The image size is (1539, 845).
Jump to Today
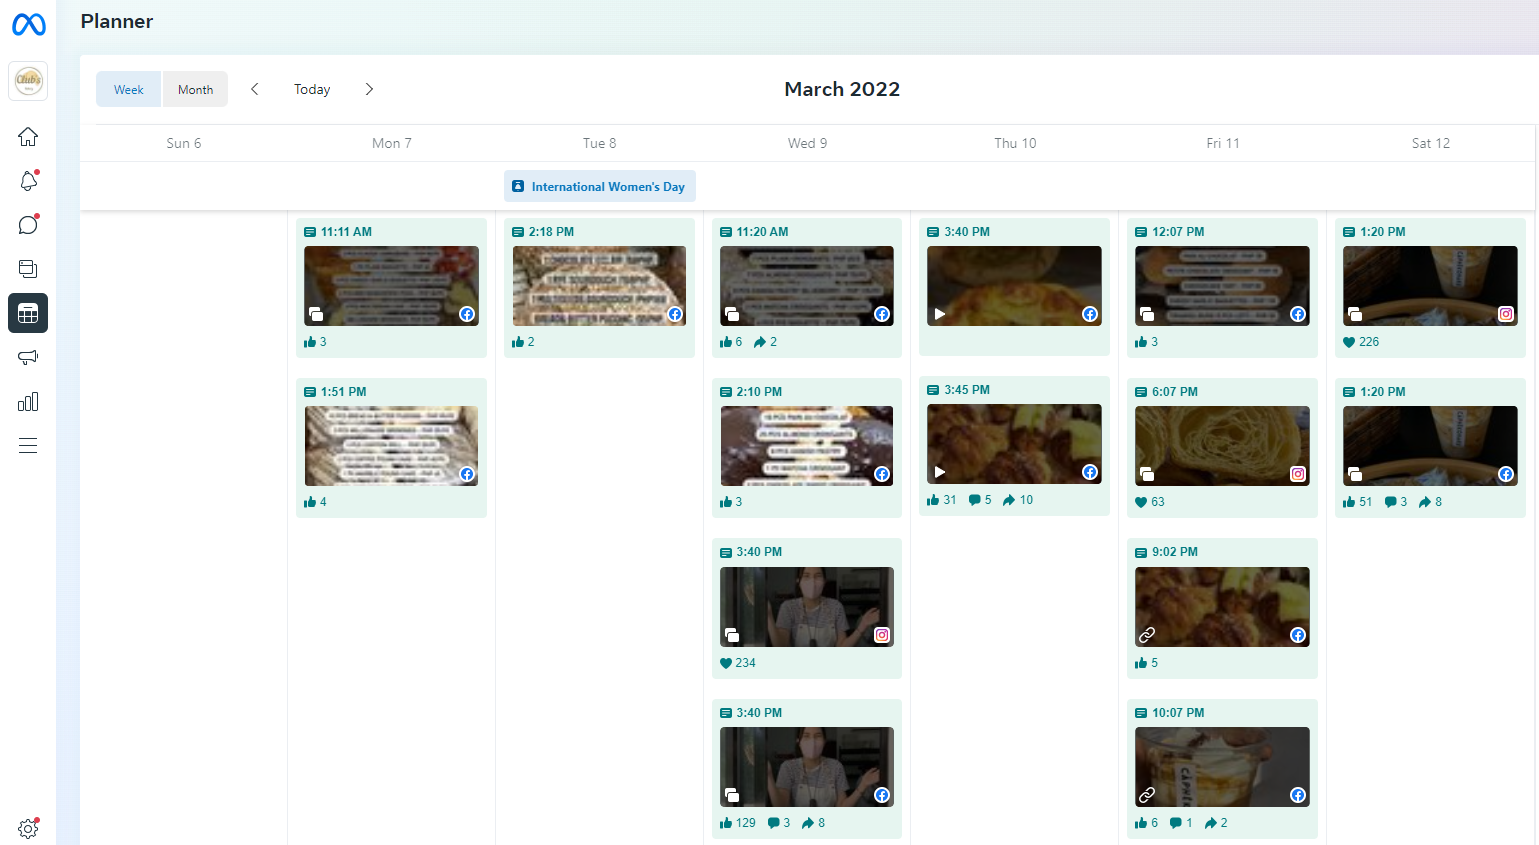(x=312, y=89)
